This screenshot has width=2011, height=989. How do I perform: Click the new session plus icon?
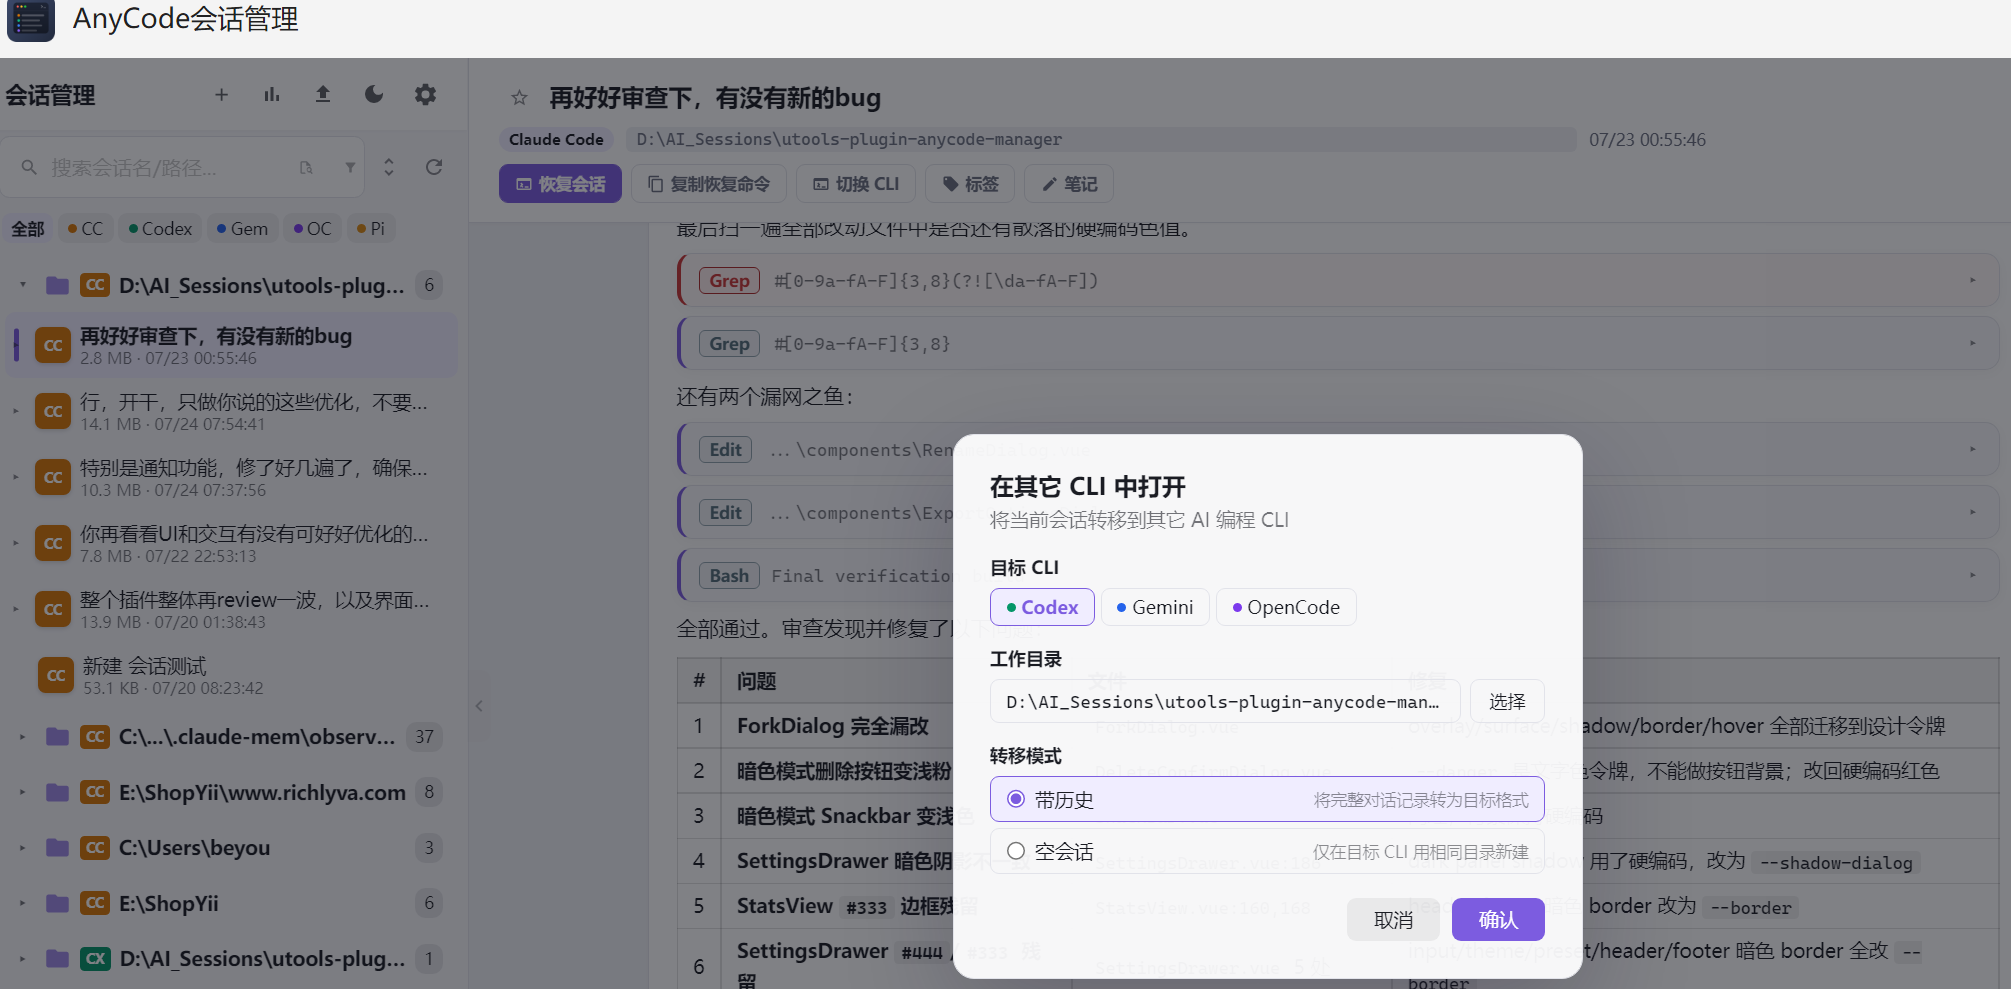222,95
